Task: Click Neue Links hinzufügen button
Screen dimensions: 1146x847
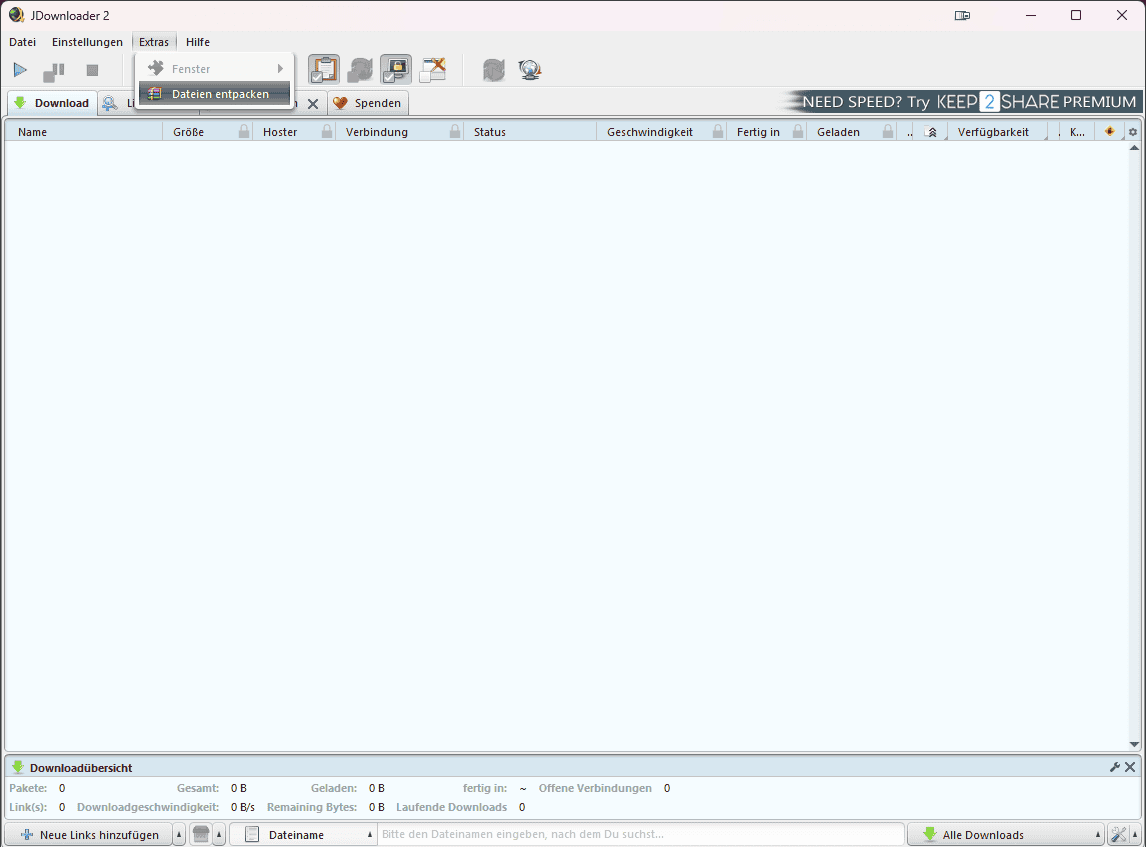Action: click(x=89, y=835)
